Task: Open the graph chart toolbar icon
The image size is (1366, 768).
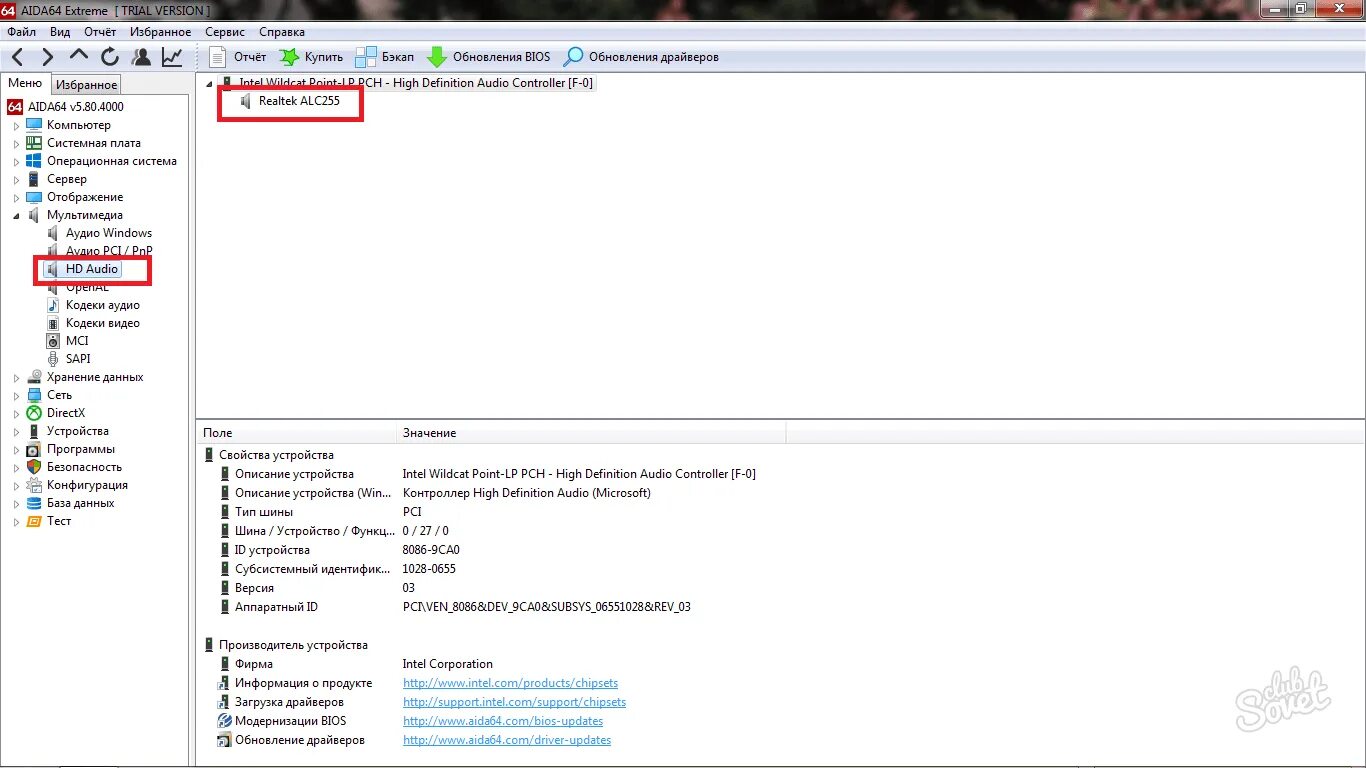Action: click(x=173, y=57)
